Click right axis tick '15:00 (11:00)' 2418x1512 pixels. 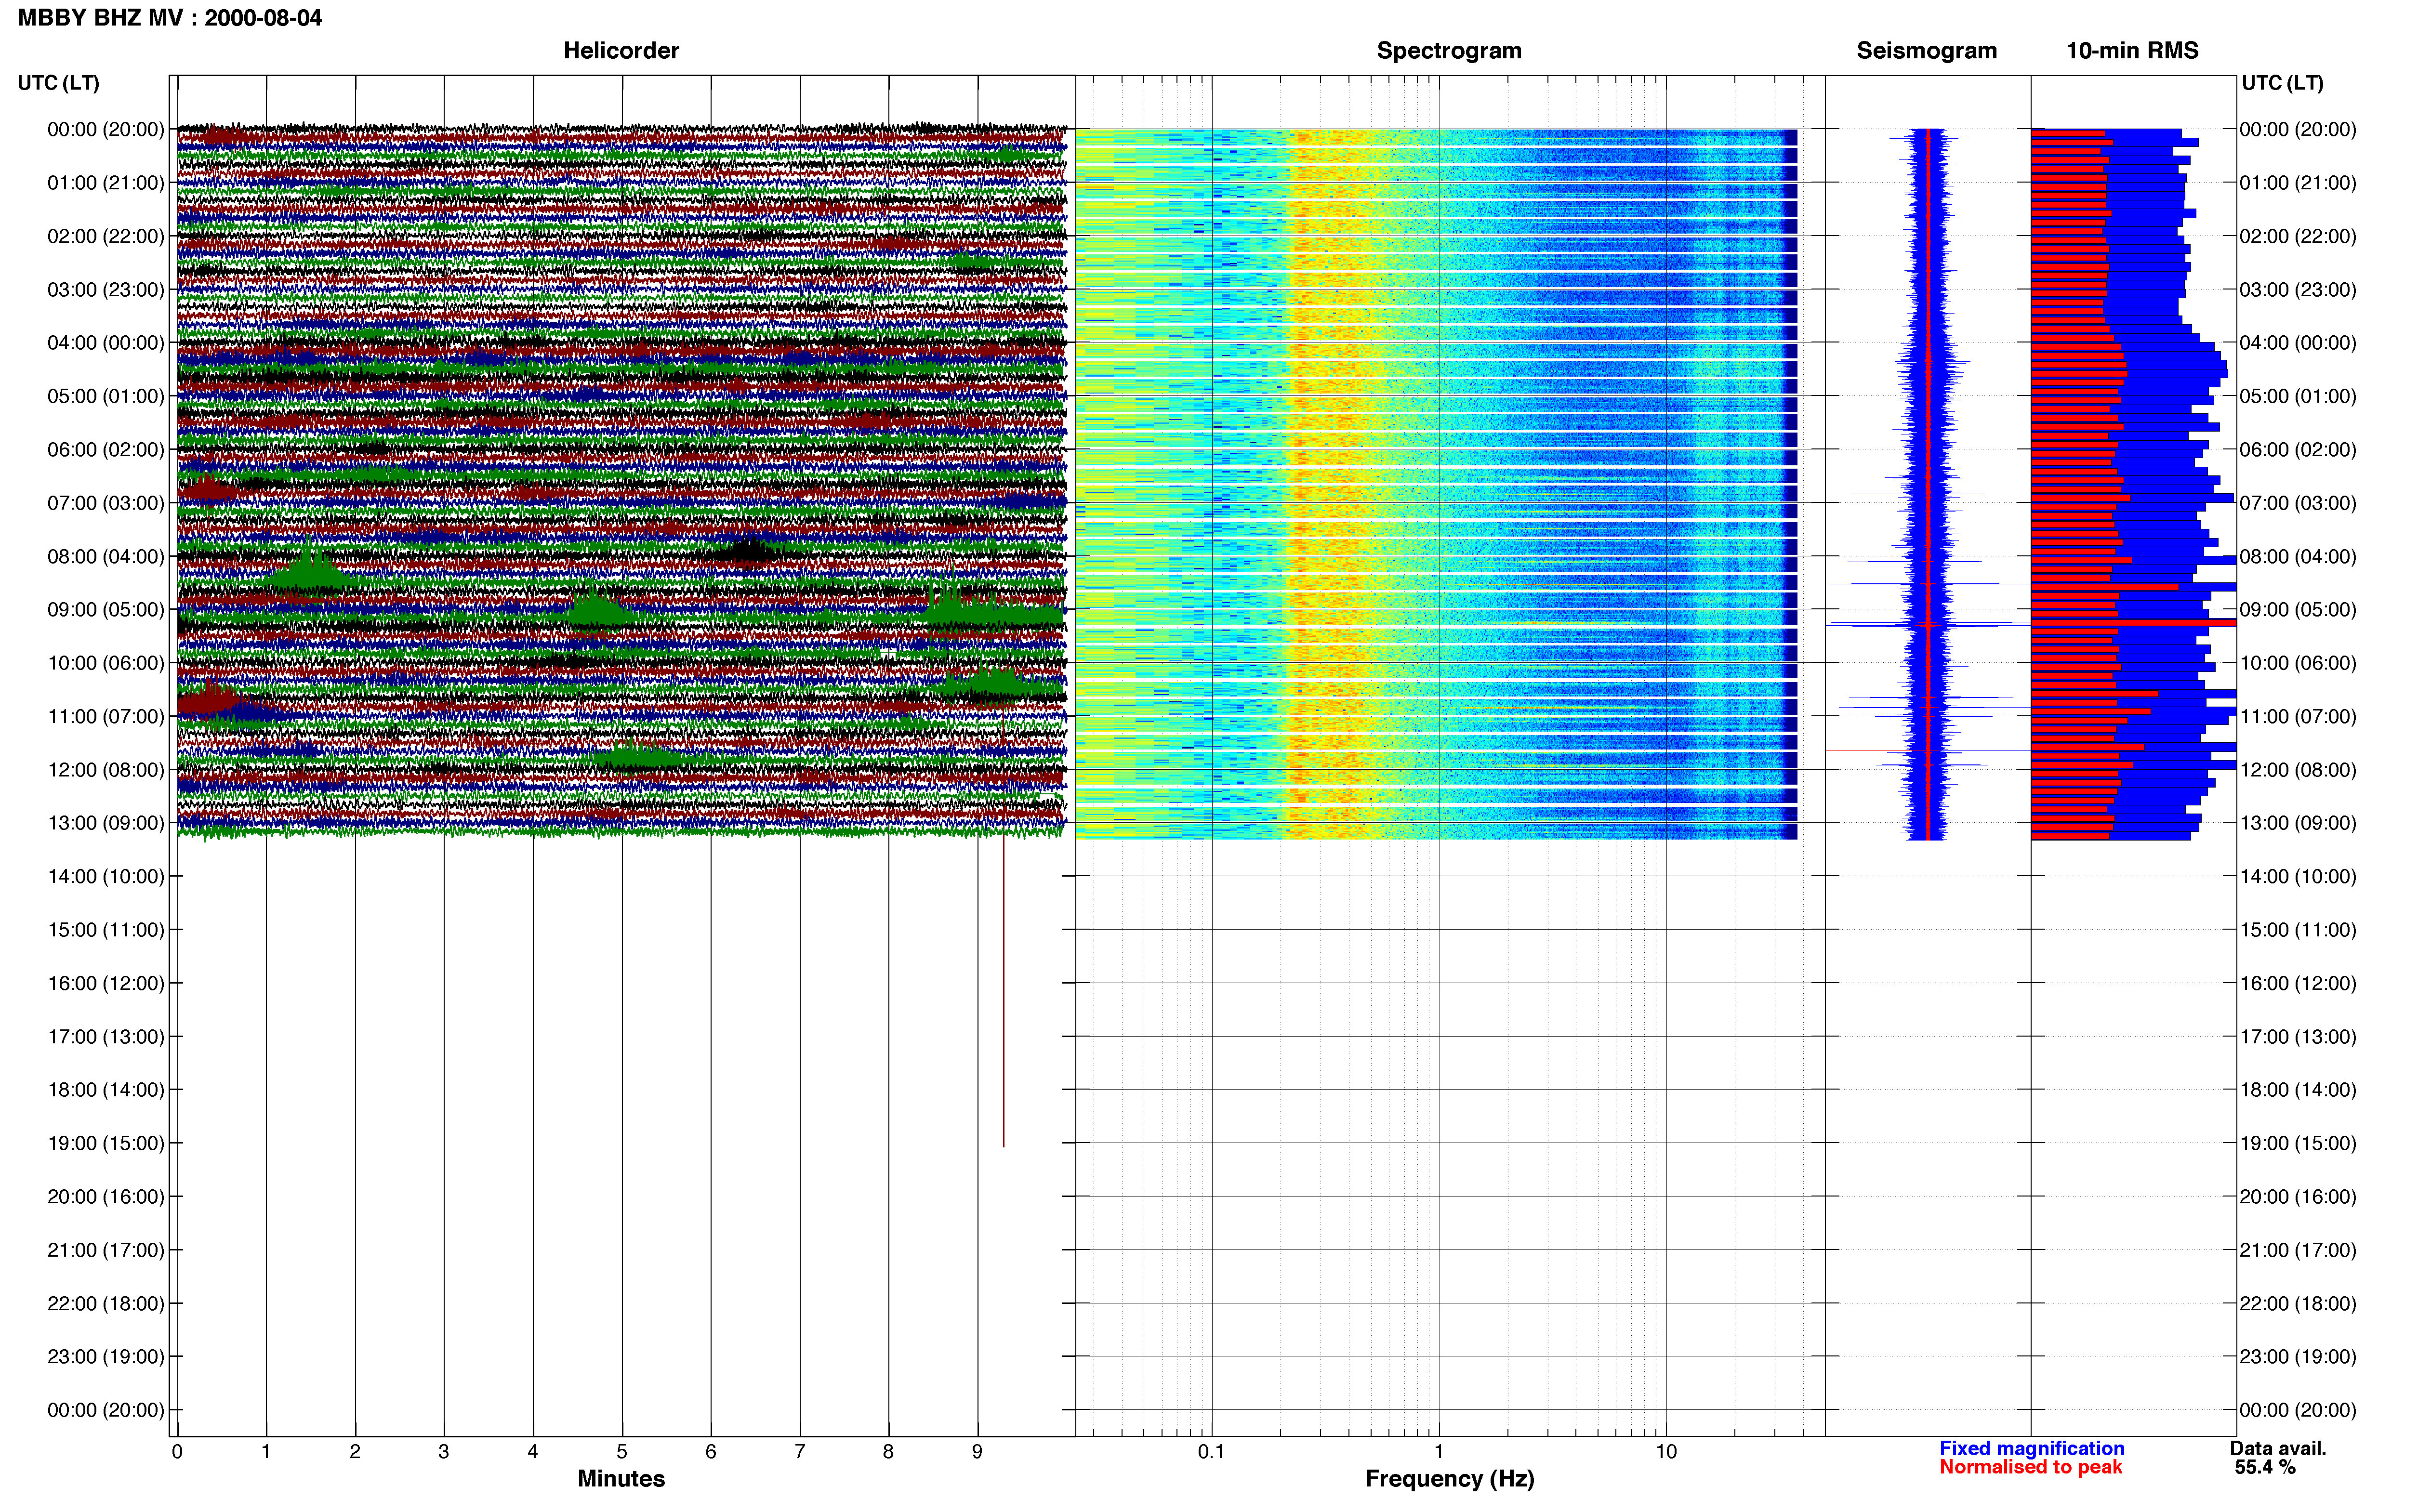(2298, 930)
